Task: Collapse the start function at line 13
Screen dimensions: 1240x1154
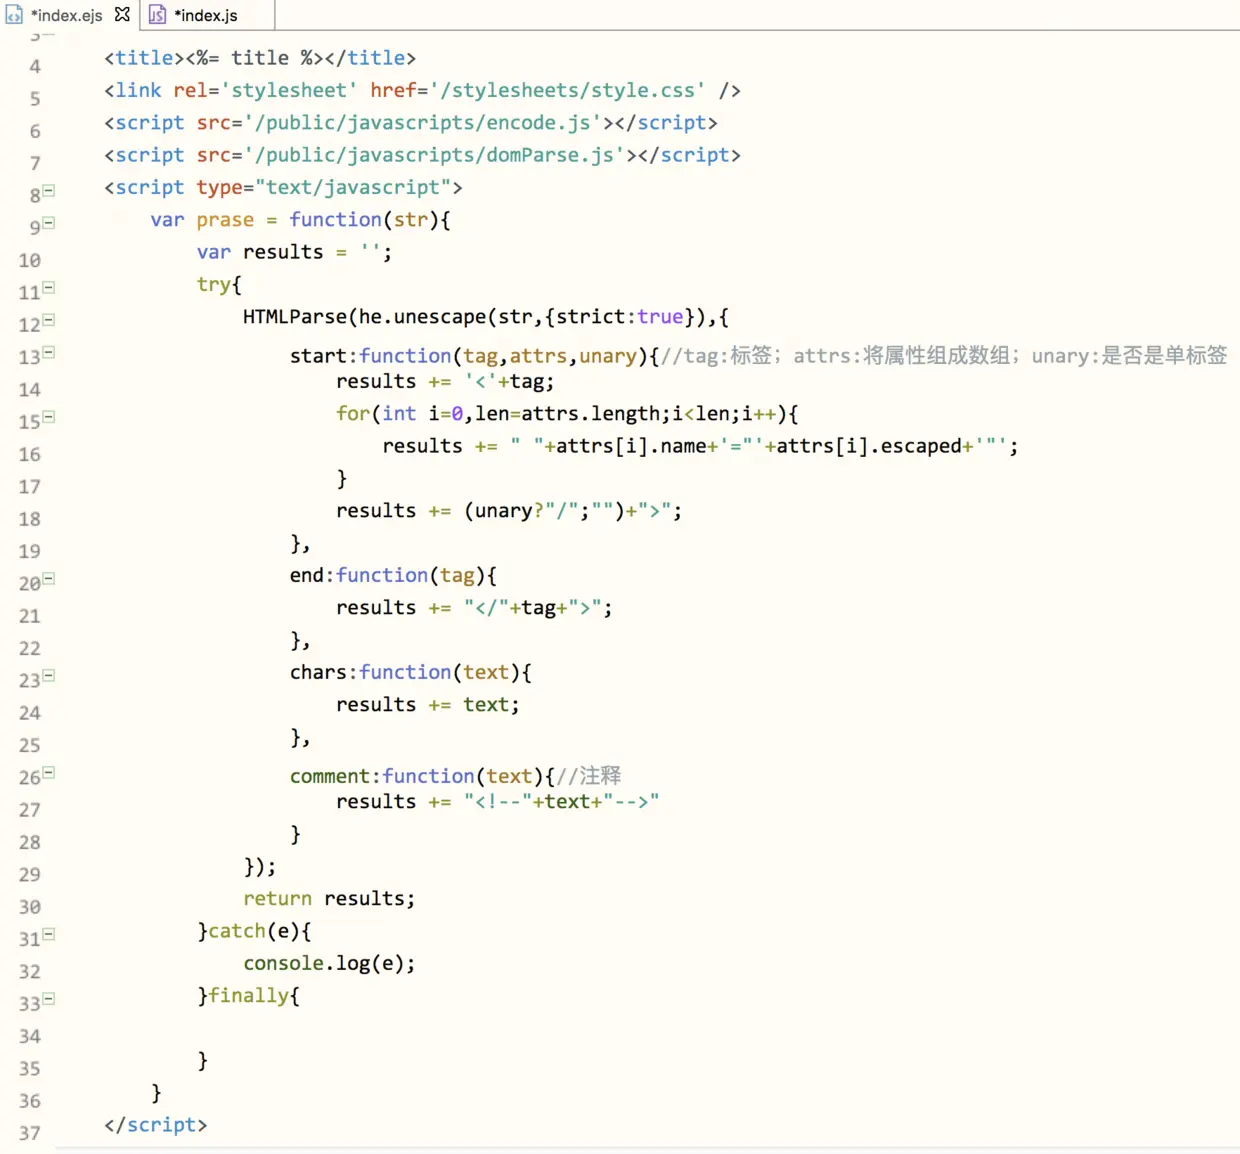Action: coord(49,352)
